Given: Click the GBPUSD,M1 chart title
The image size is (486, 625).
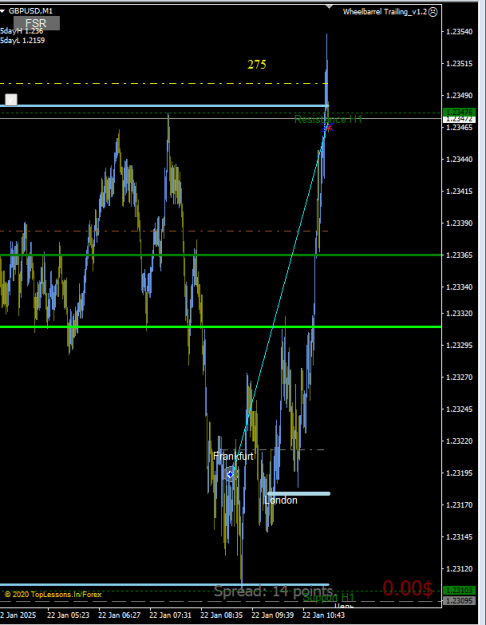Looking at the screenshot, I should click(31, 12).
